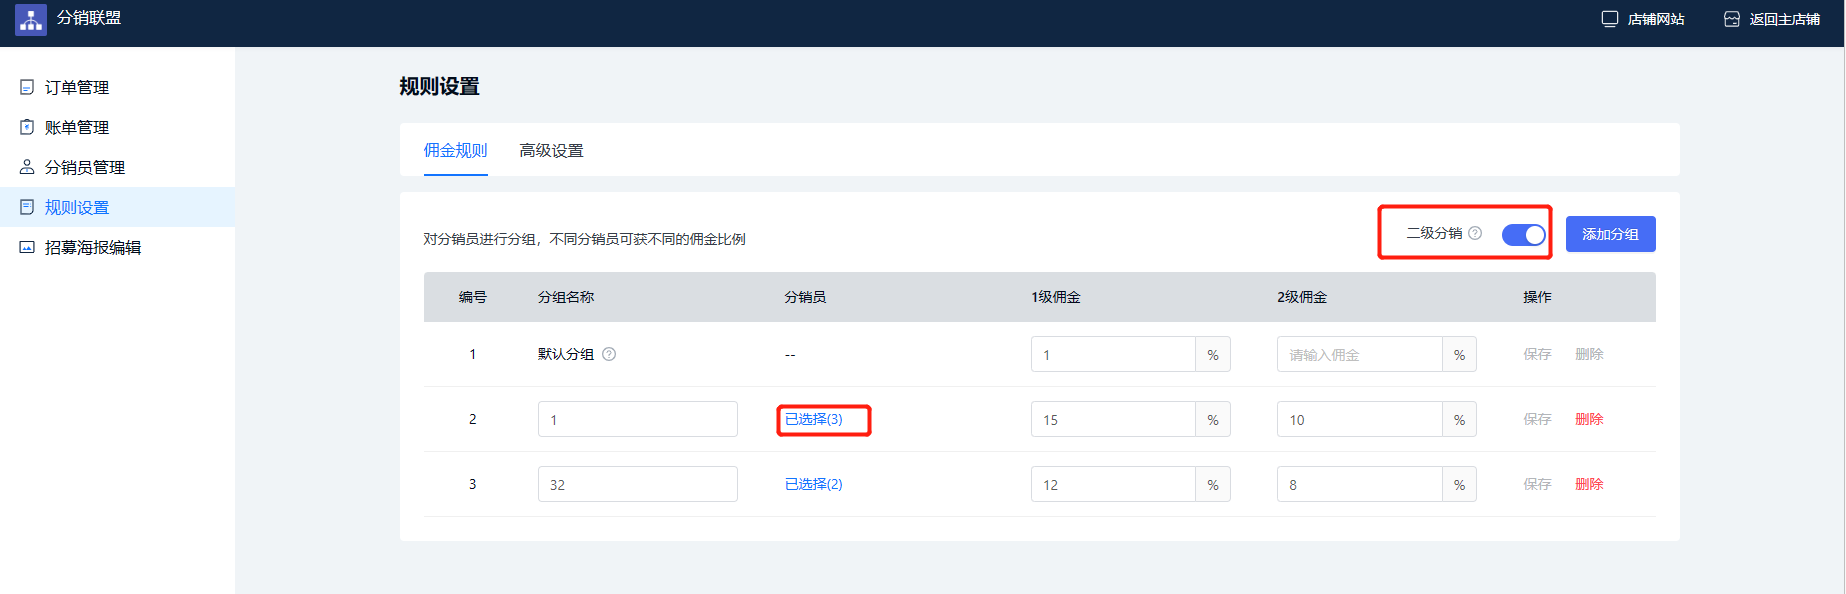Select the 佣金规则 tab
Viewport: 1846px width, 594px height.
(x=456, y=150)
